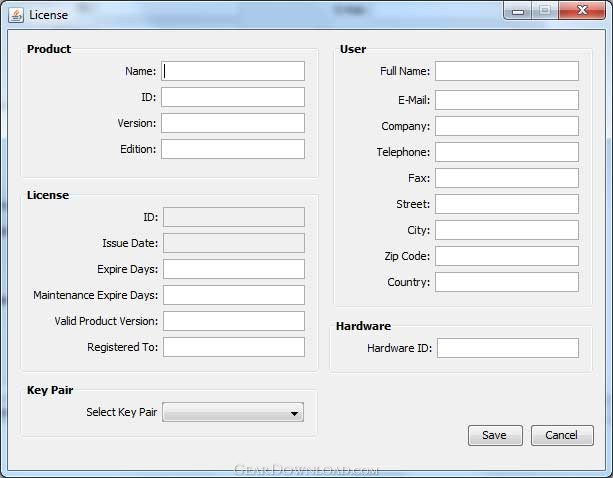This screenshot has height=478, width=613.
Task: Focus the Zip Code field
Action: click(x=506, y=256)
